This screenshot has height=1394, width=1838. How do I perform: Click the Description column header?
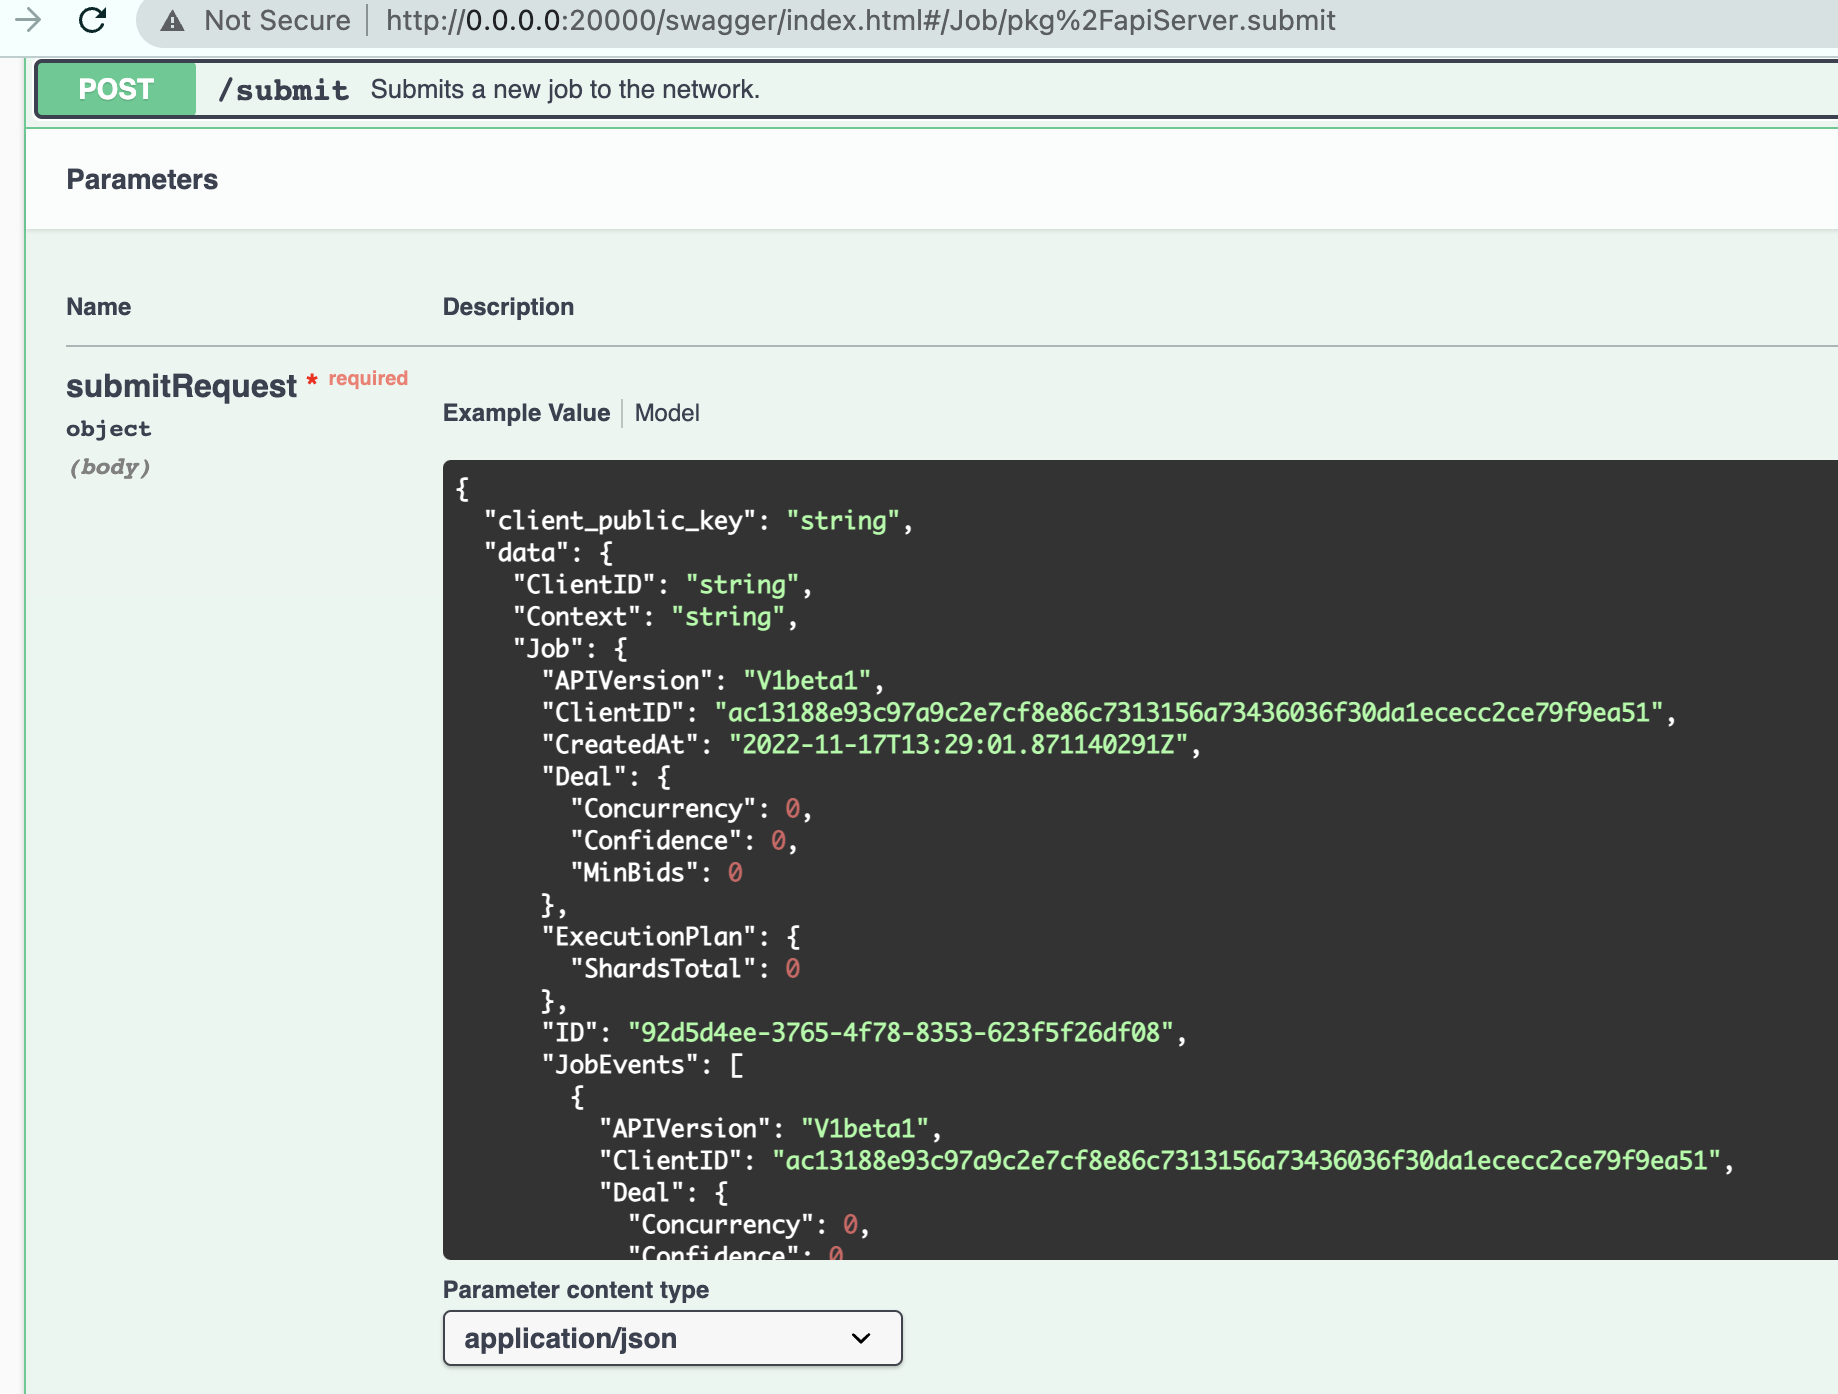click(508, 306)
